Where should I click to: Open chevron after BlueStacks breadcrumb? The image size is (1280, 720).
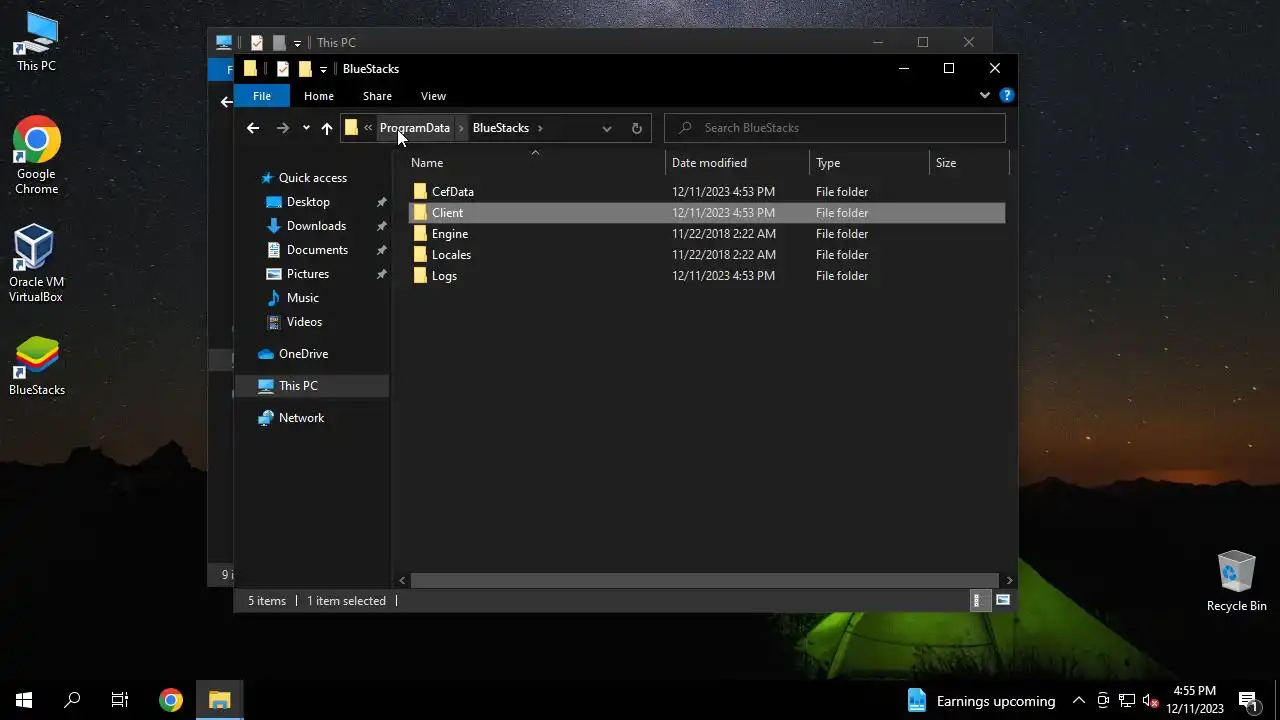tap(540, 128)
